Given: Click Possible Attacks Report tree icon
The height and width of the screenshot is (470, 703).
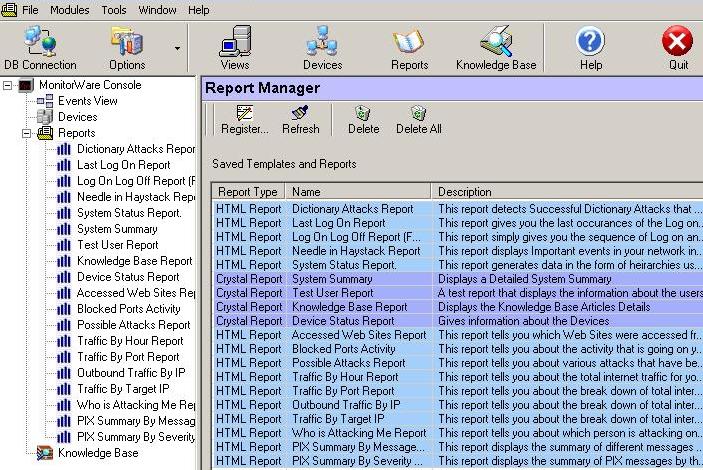Looking at the screenshot, I should 64,325.
